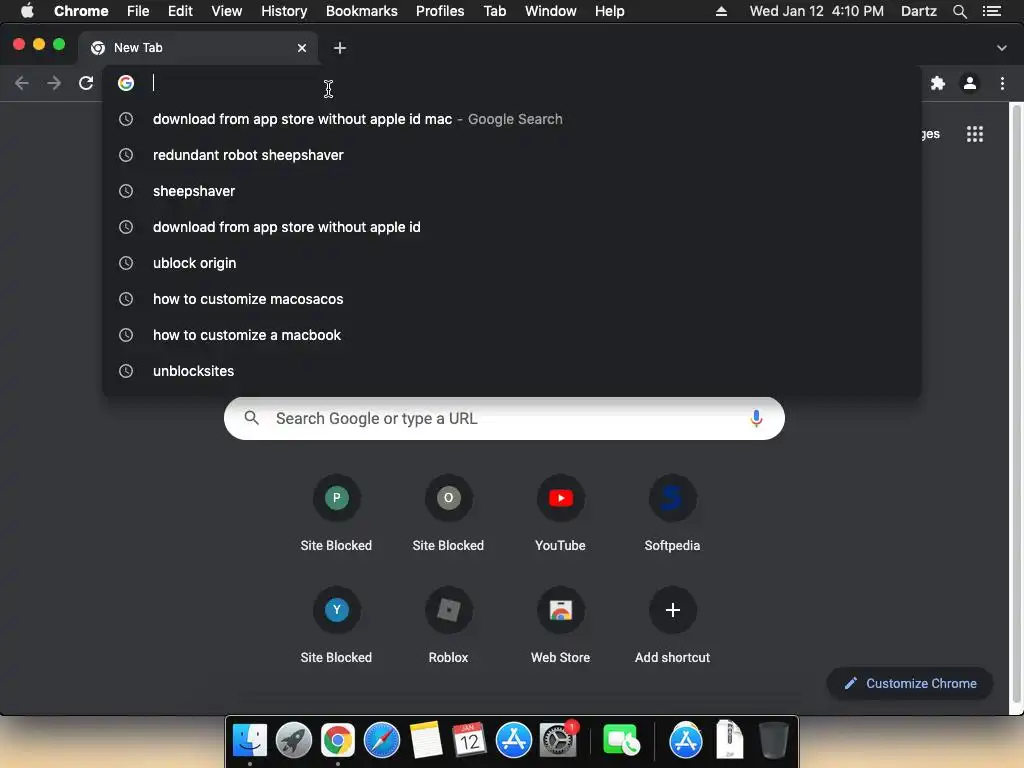Screen dimensions: 1024x768
Task: Click the Search Google or type a URL box
Action: coord(504,419)
